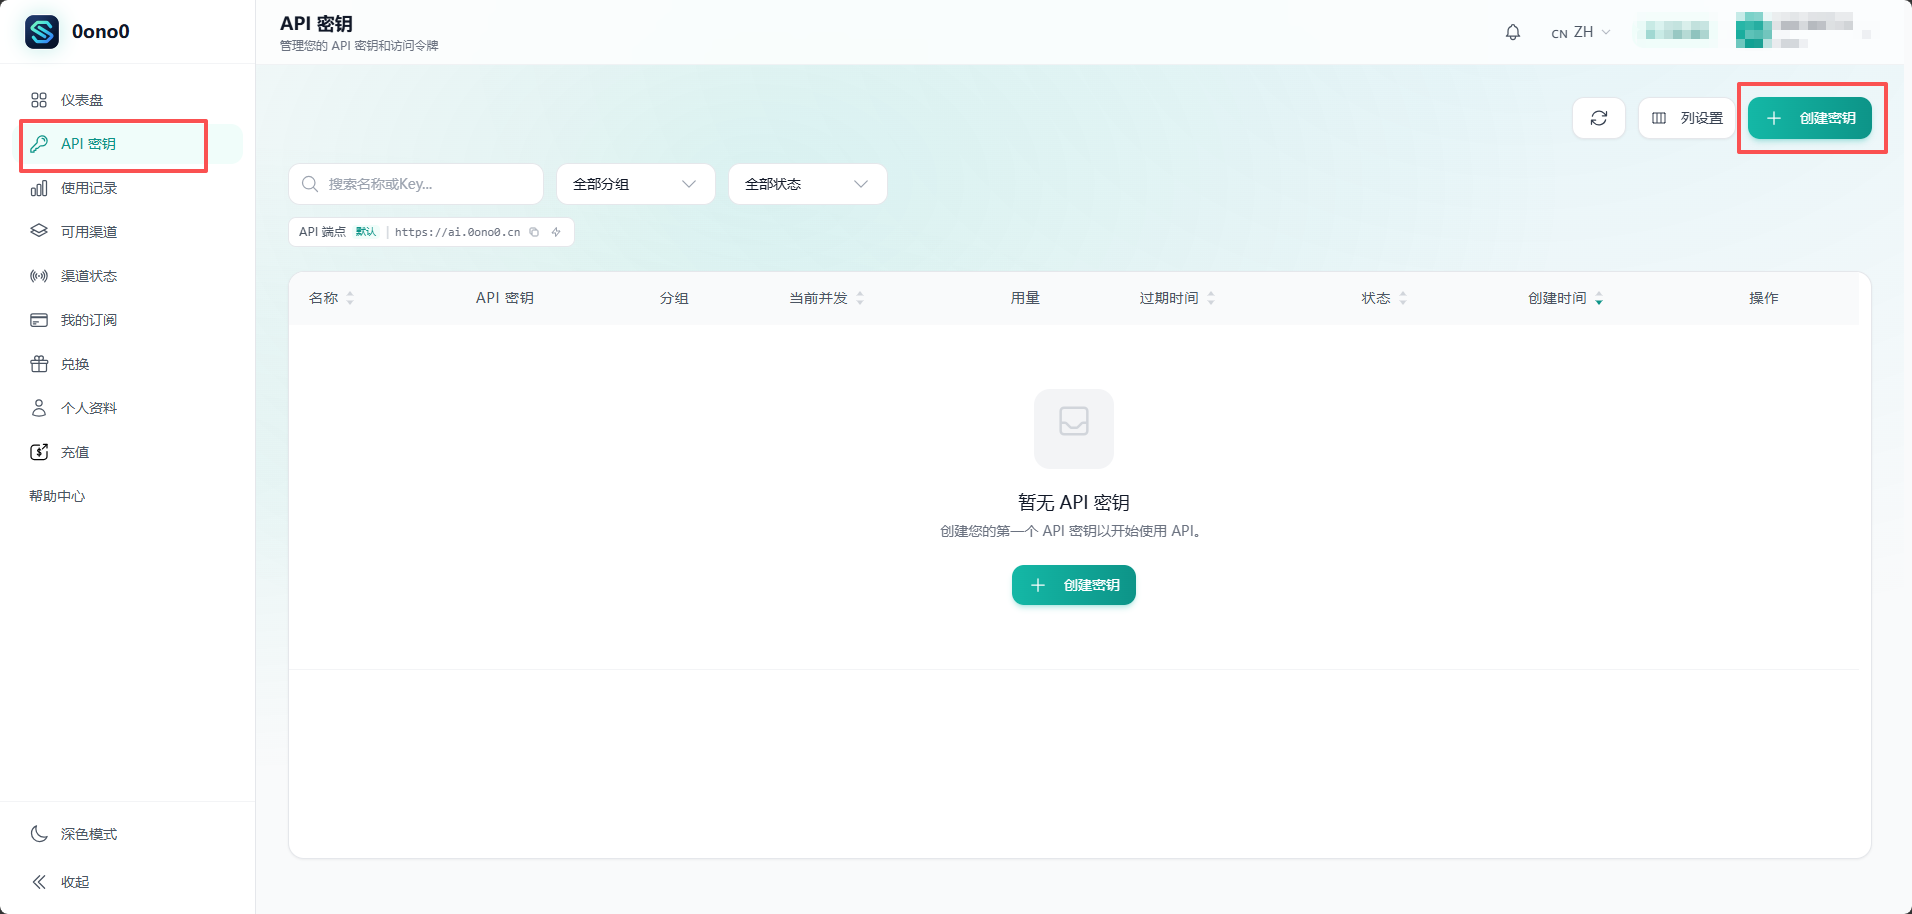Image resolution: width=1912 pixels, height=914 pixels.
Task: Open 帮助中心 help center
Action: click(57, 496)
